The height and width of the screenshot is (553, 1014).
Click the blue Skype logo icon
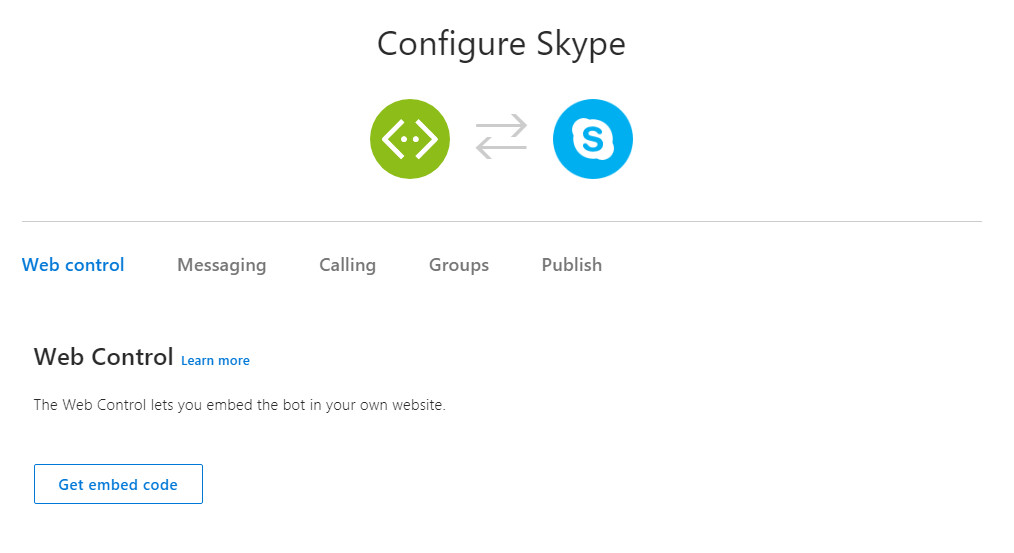click(592, 139)
